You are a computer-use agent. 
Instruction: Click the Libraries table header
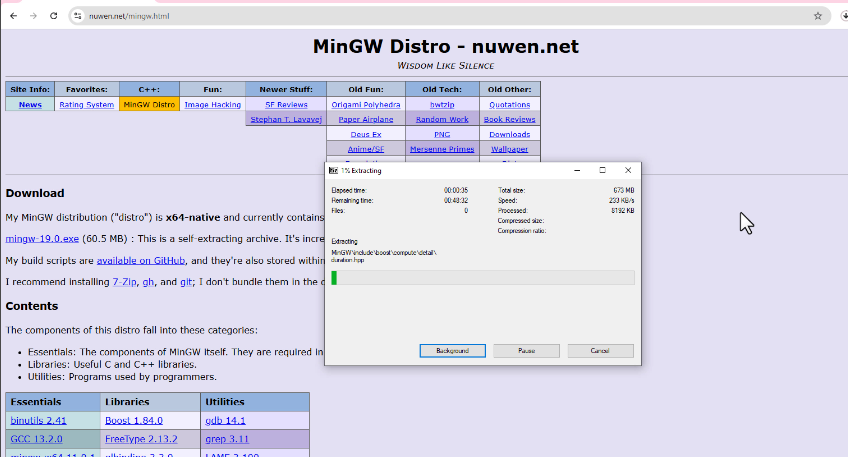tap(150, 402)
